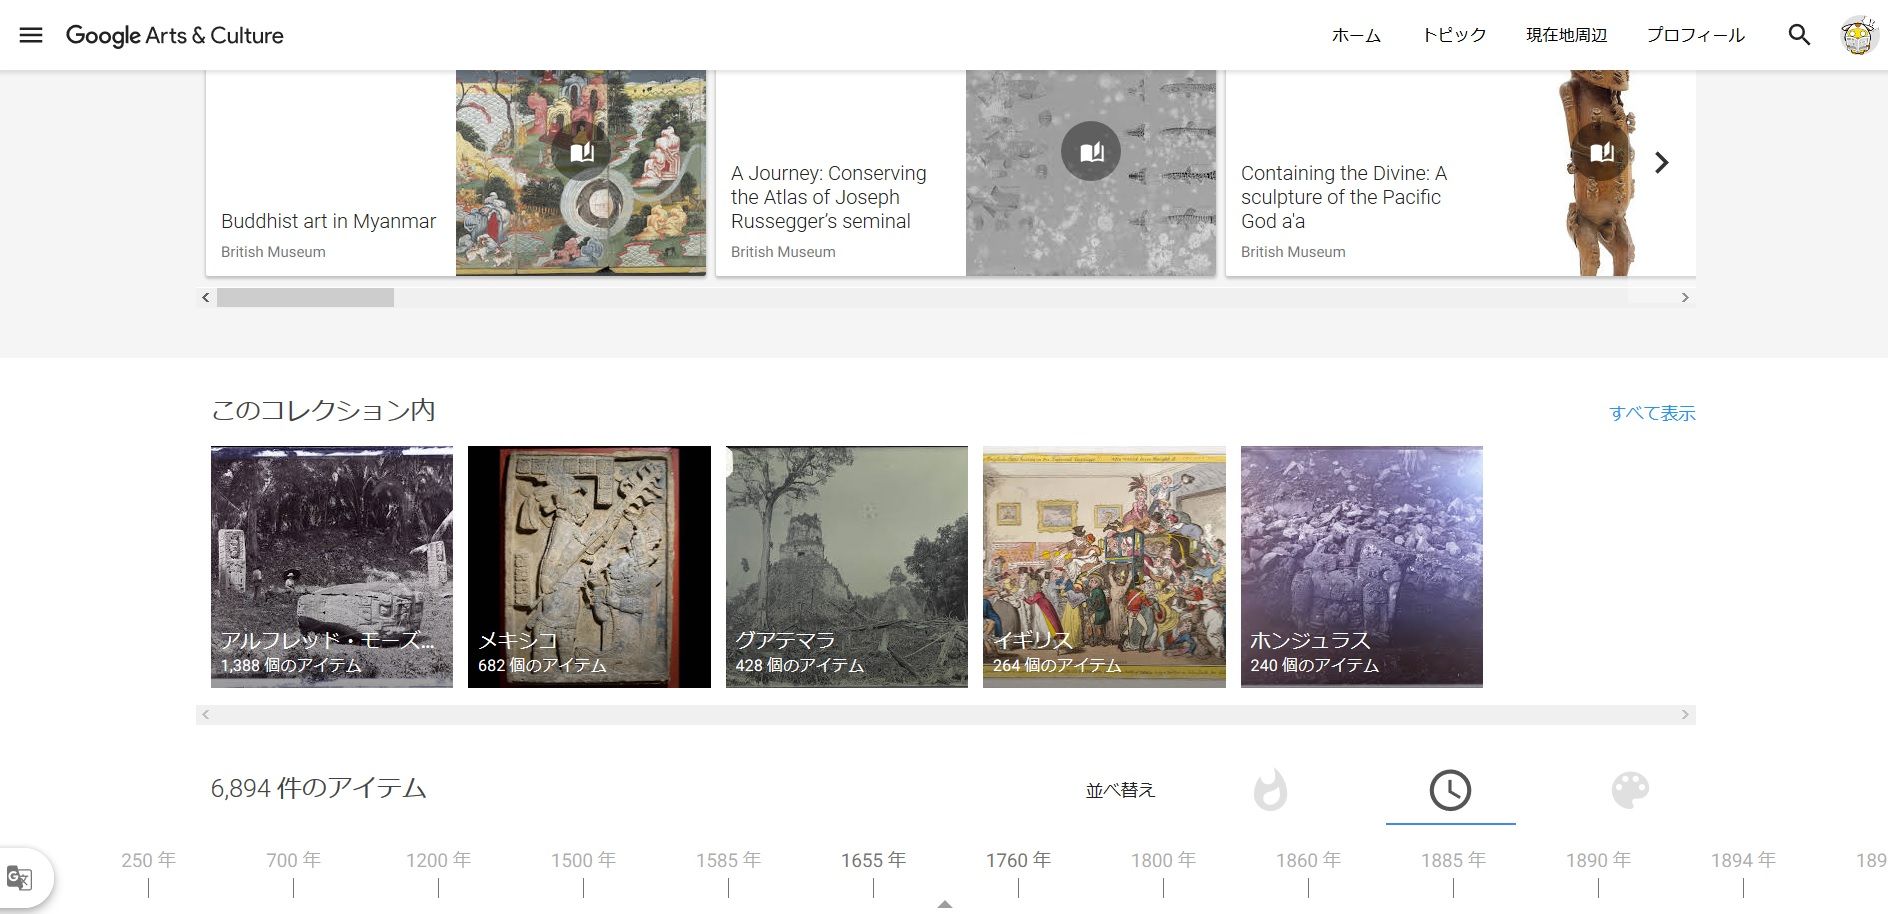This screenshot has width=1892, height=914.
Task: Jump to 1885 年 on the timeline
Action: (1453, 860)
